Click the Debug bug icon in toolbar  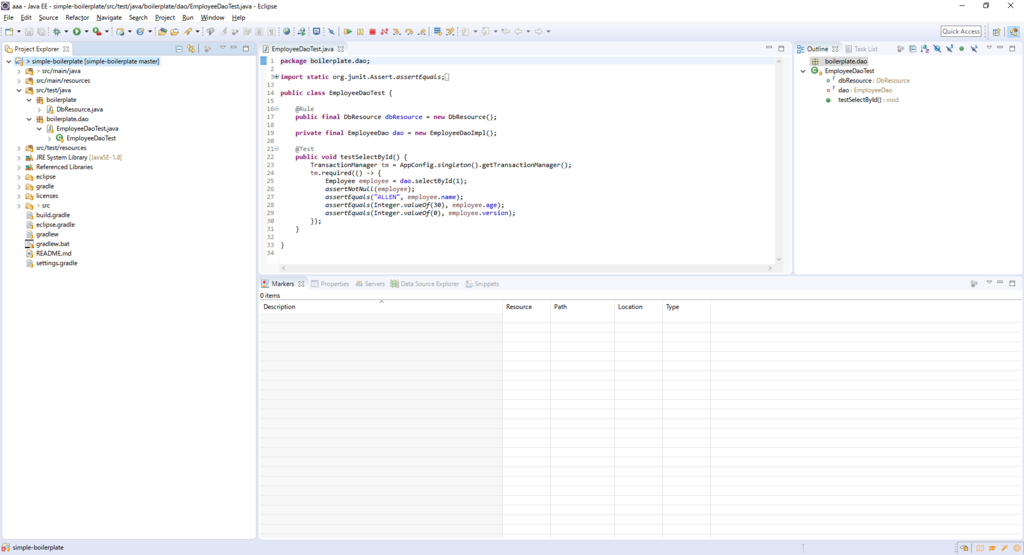pyautogui.click(x=56, y=31)
